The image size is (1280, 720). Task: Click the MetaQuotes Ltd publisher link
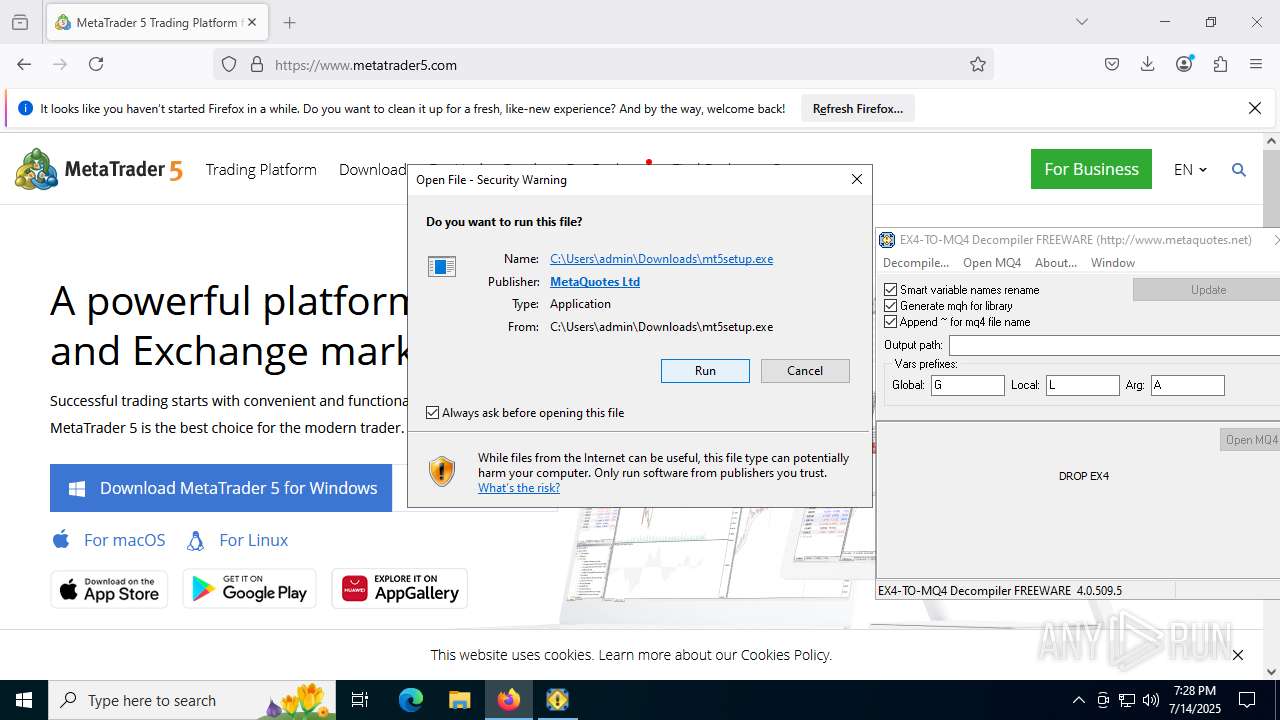tap(595, 281)
